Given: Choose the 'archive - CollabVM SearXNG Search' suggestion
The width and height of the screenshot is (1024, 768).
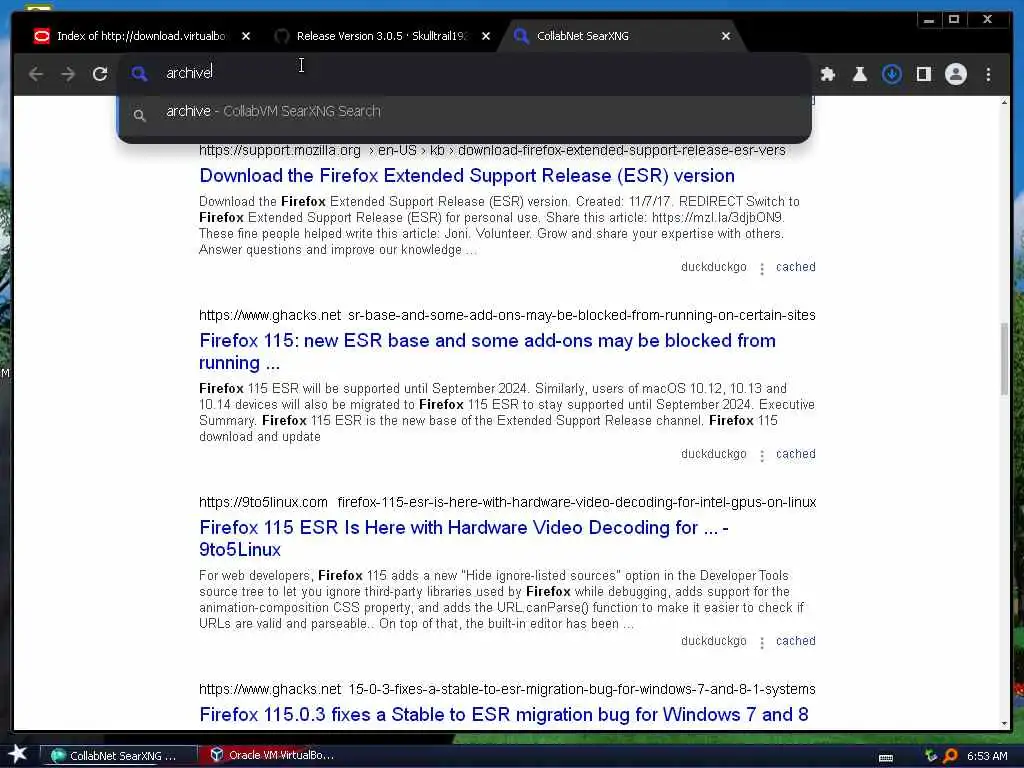Looking at the screenshot, I should 464,112.
